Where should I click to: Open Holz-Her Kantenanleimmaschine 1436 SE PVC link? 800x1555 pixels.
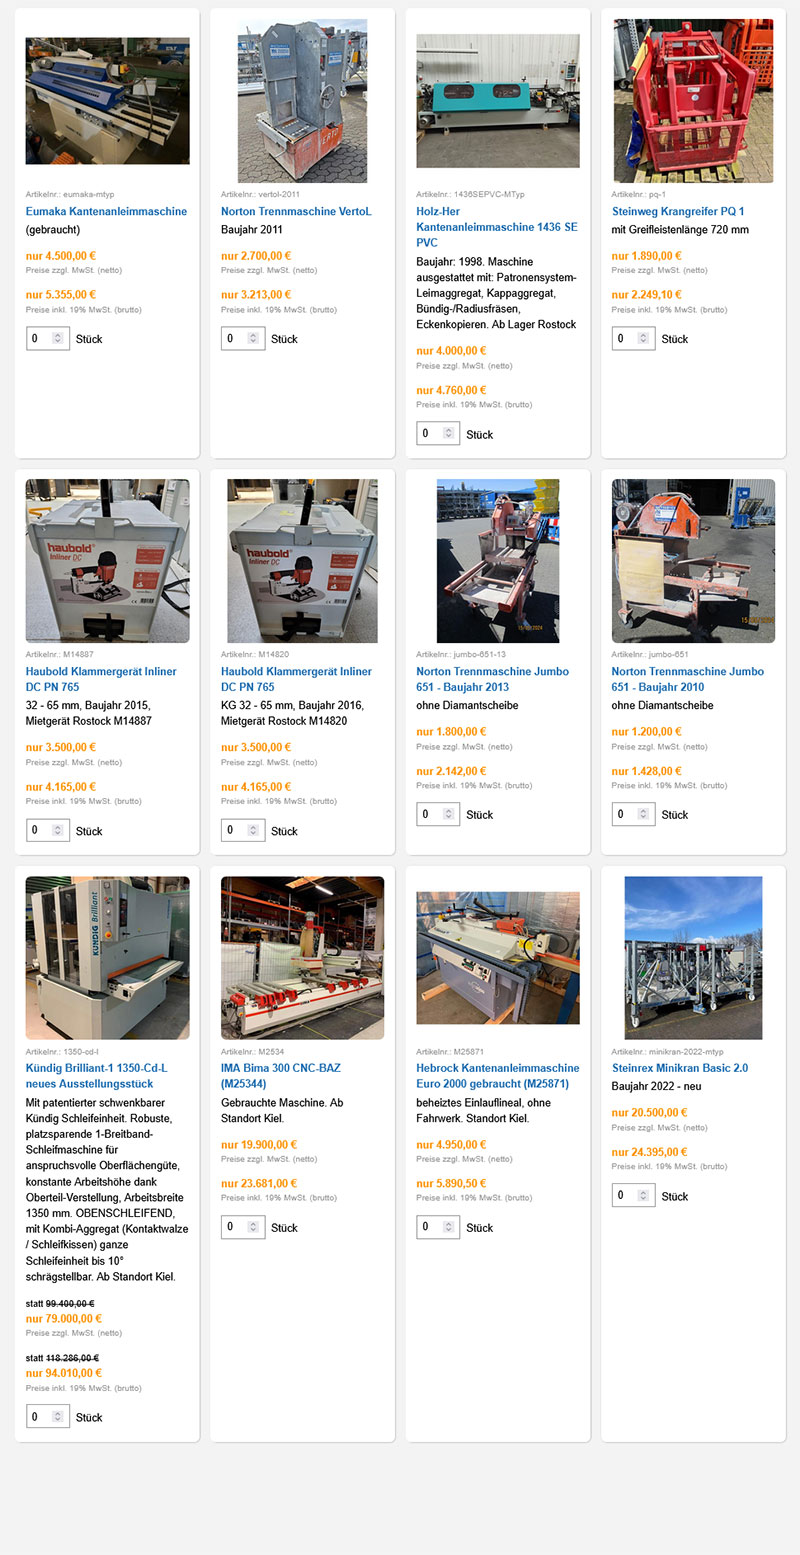pyautogui.click(x=497, y=227)
